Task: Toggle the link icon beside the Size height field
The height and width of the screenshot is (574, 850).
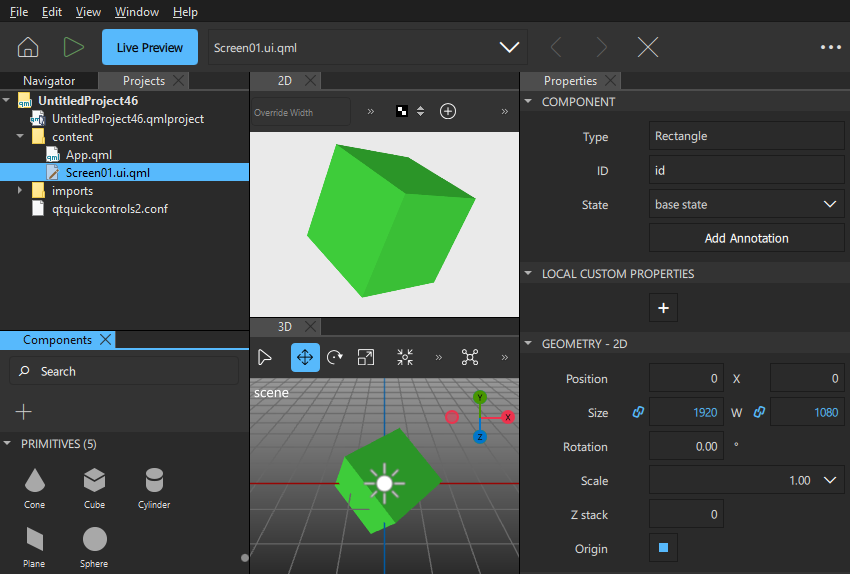Action: (759, 412)
